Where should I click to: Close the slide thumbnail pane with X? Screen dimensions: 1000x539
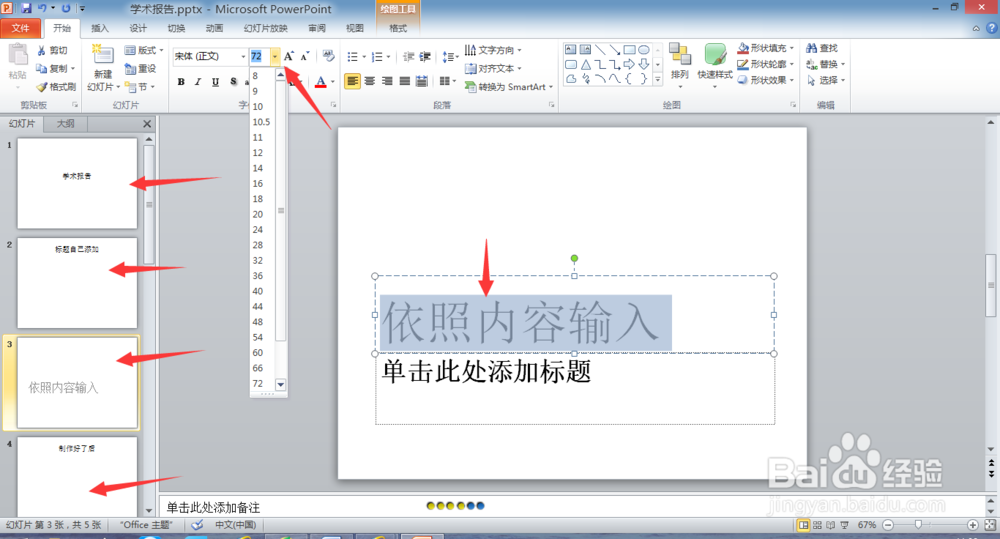(147, 124)
